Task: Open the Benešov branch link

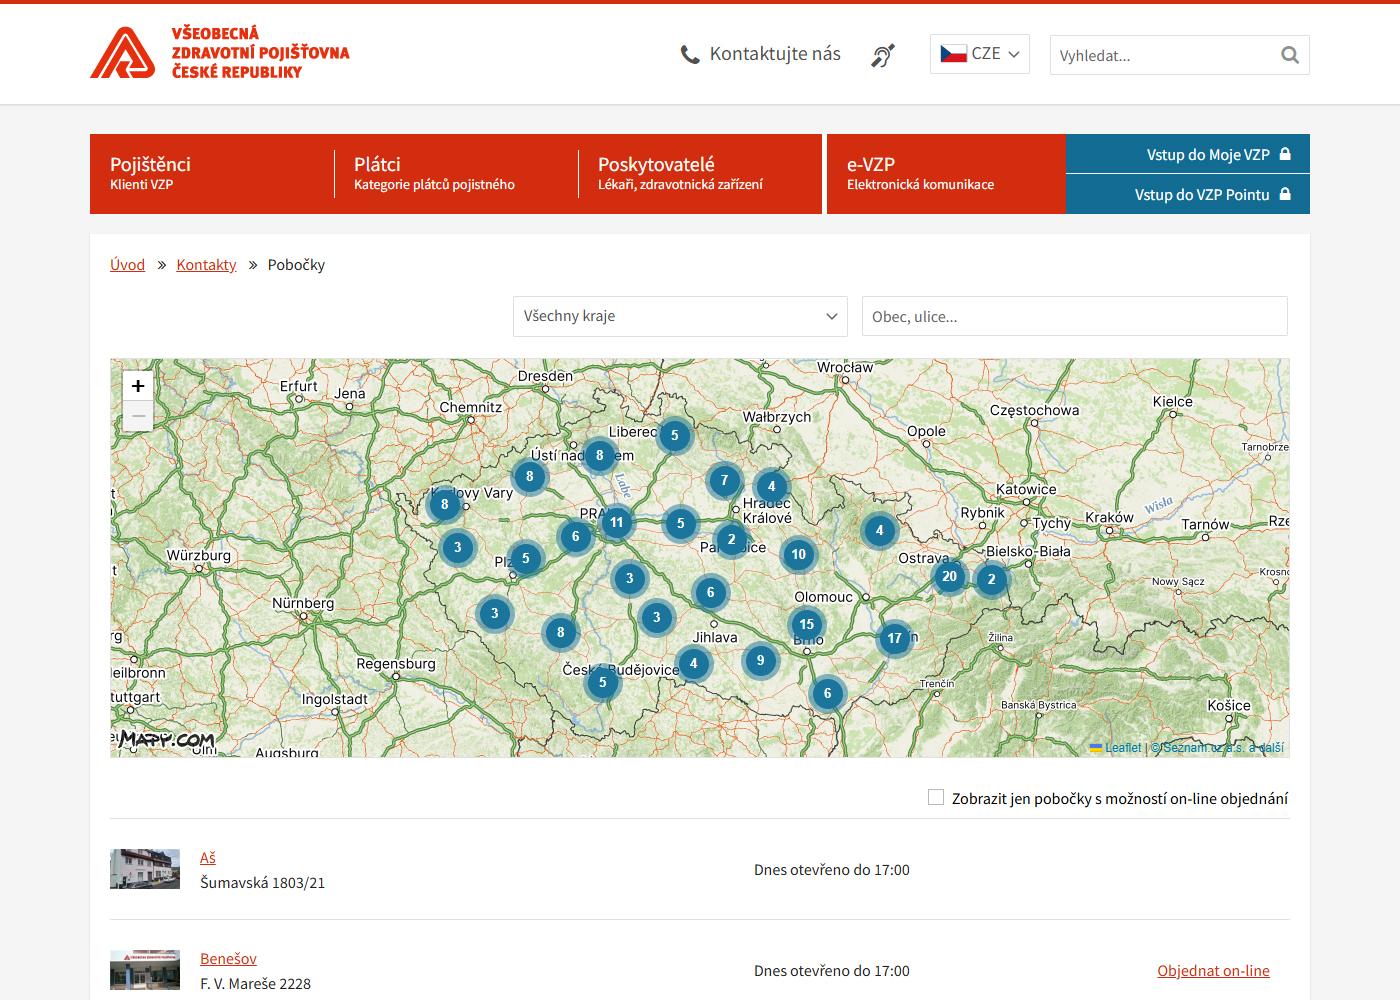Action: pos(228,959)
